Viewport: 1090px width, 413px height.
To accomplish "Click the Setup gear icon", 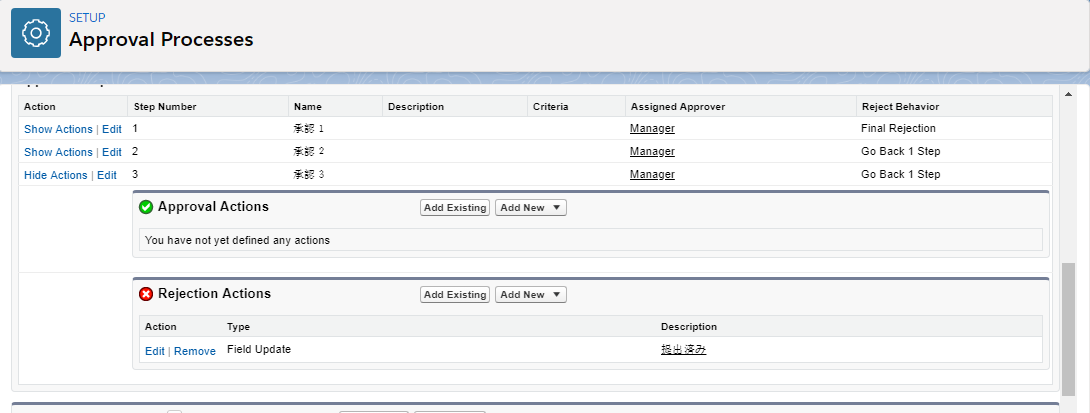I will tap(36, 34).
